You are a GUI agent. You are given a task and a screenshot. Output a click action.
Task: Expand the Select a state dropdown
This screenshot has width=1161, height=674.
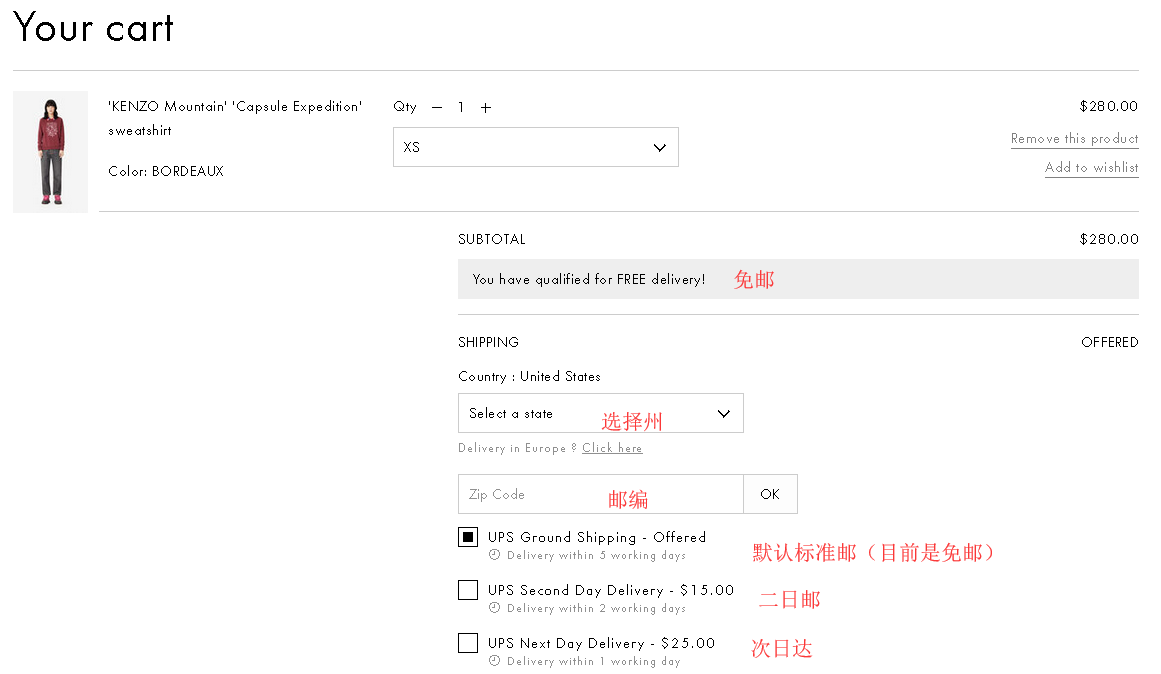tap(600, 413)
